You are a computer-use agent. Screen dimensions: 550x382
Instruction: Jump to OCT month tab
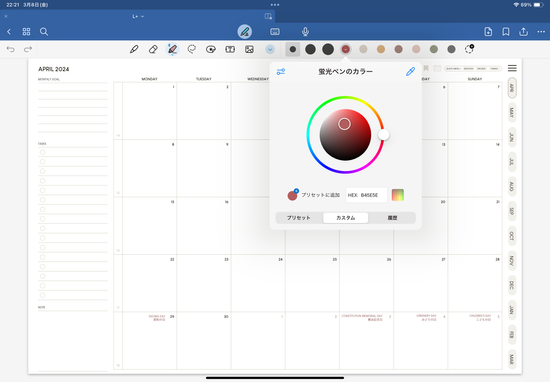point(512,236)
